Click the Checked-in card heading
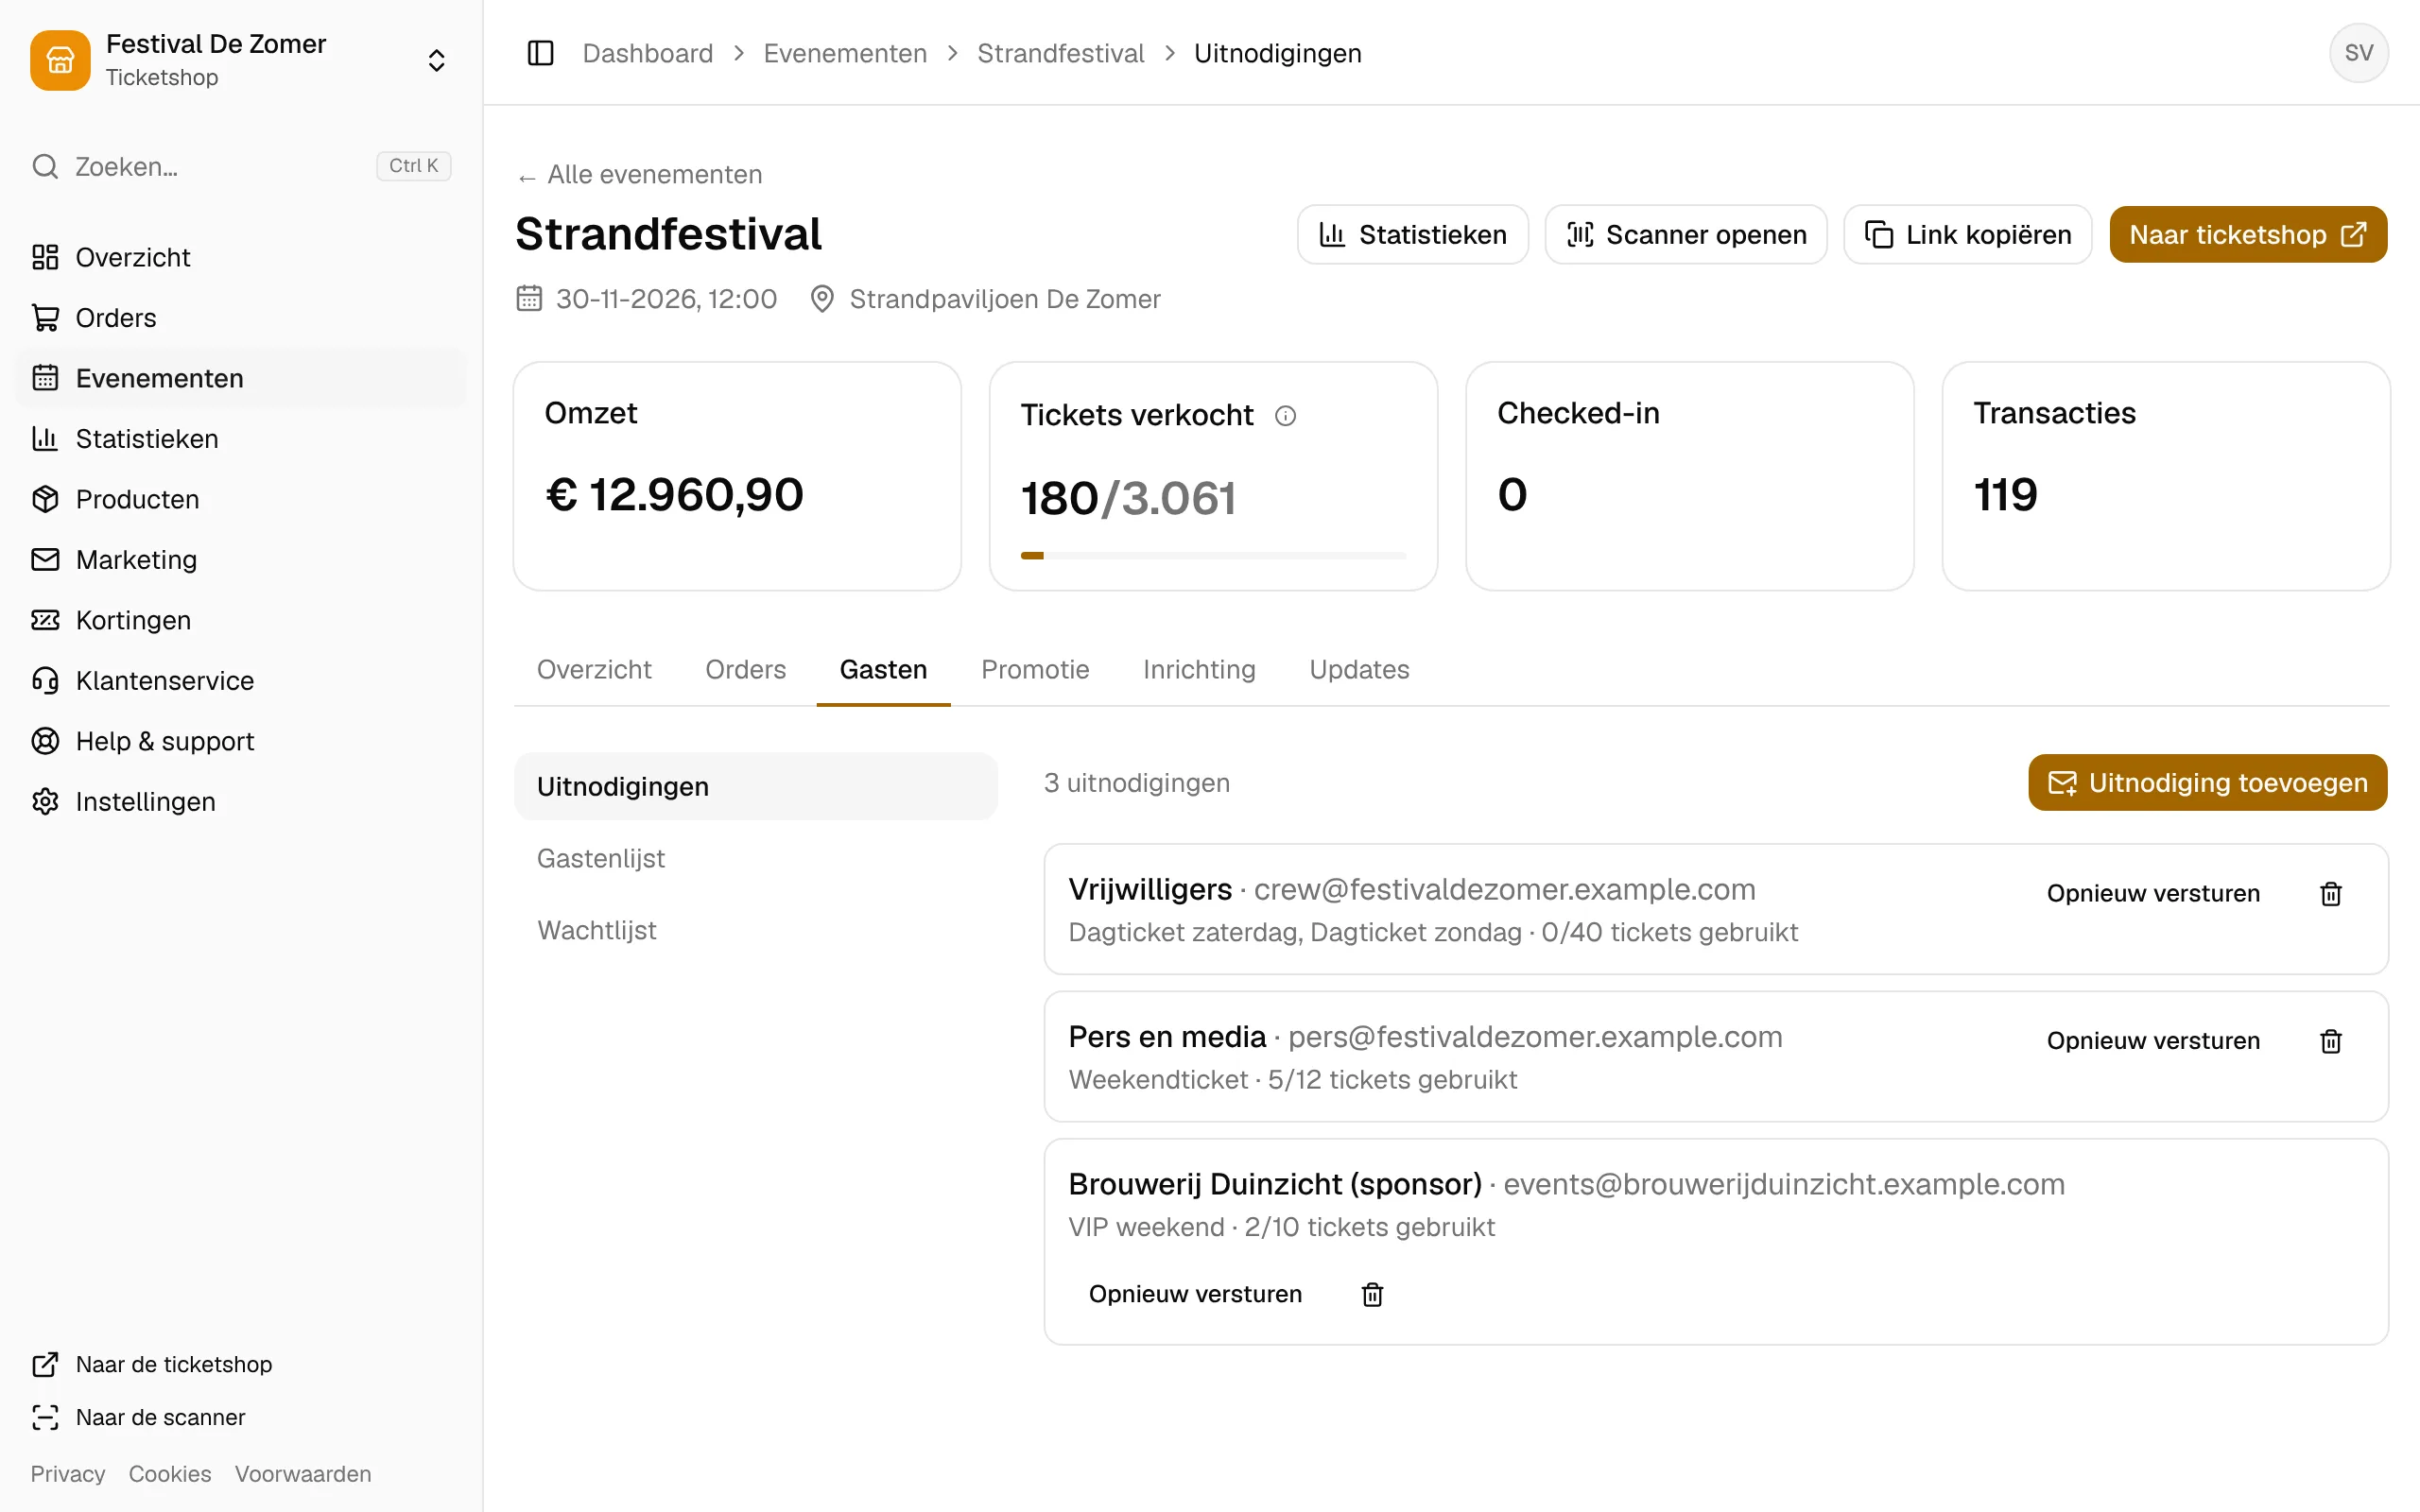2420x1512 pixels. 1578,413
